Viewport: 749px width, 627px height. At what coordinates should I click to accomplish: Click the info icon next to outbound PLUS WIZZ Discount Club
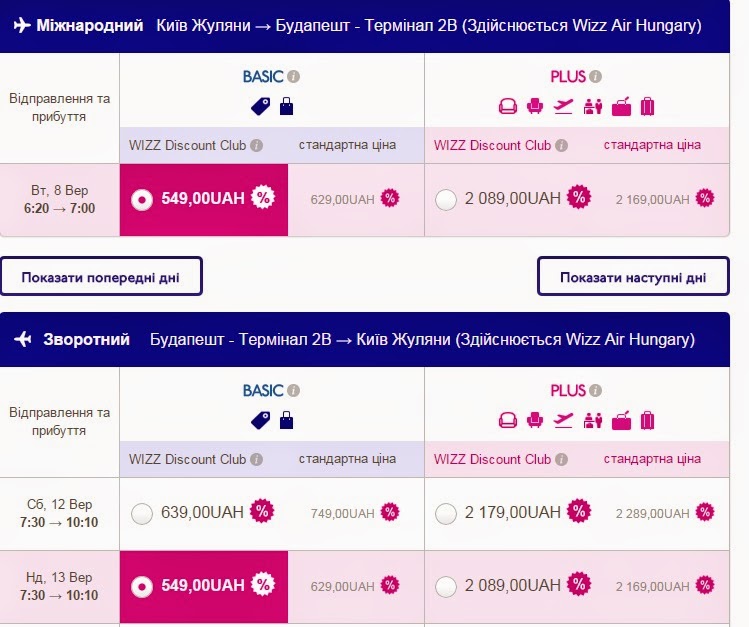tap(561, 145)
